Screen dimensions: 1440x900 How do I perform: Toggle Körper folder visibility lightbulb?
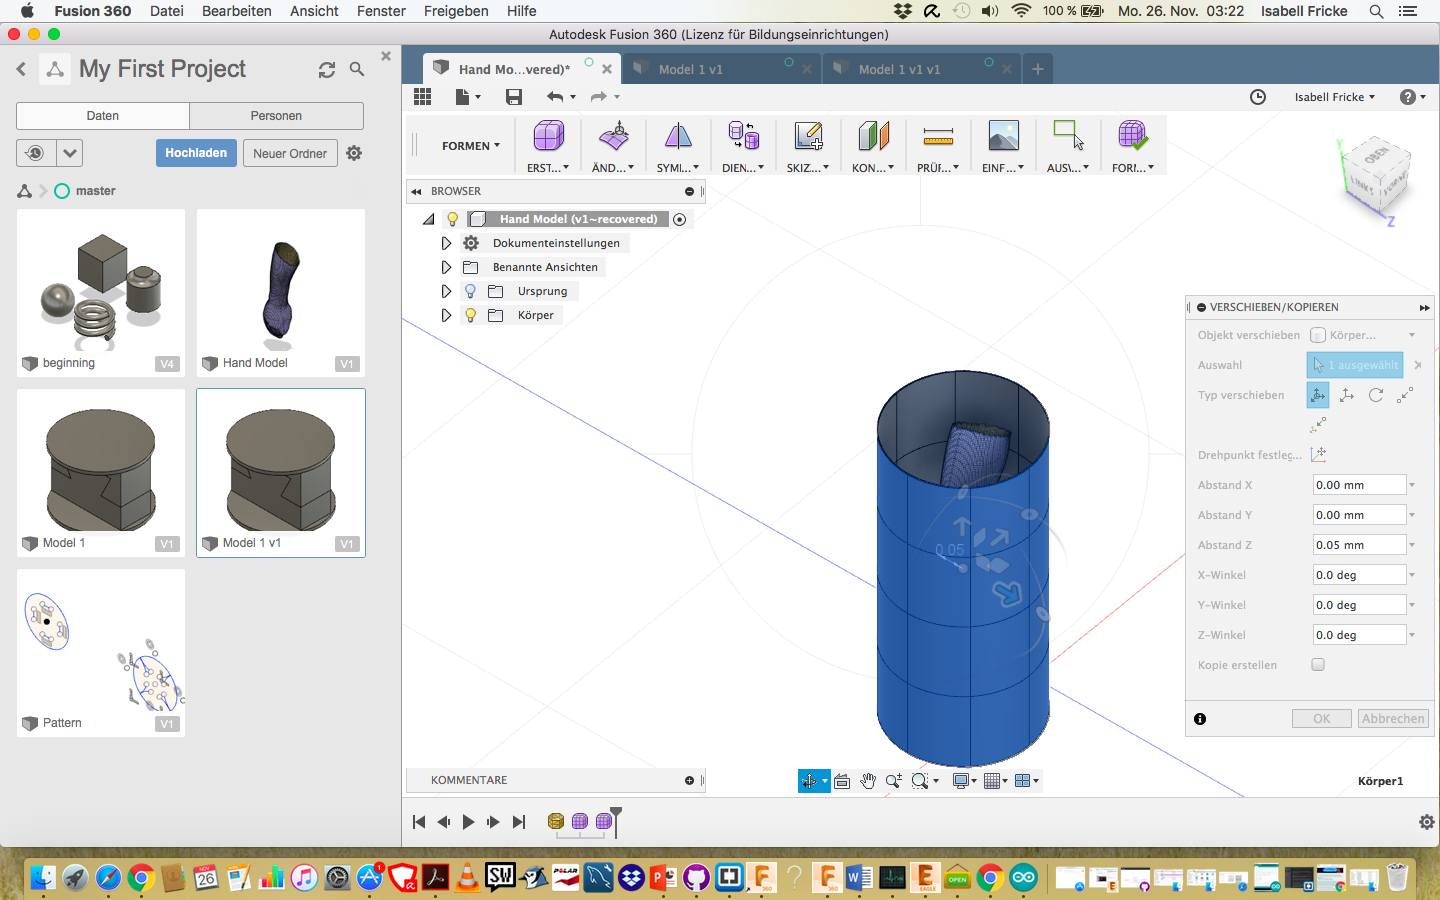[x=470, y=315]
